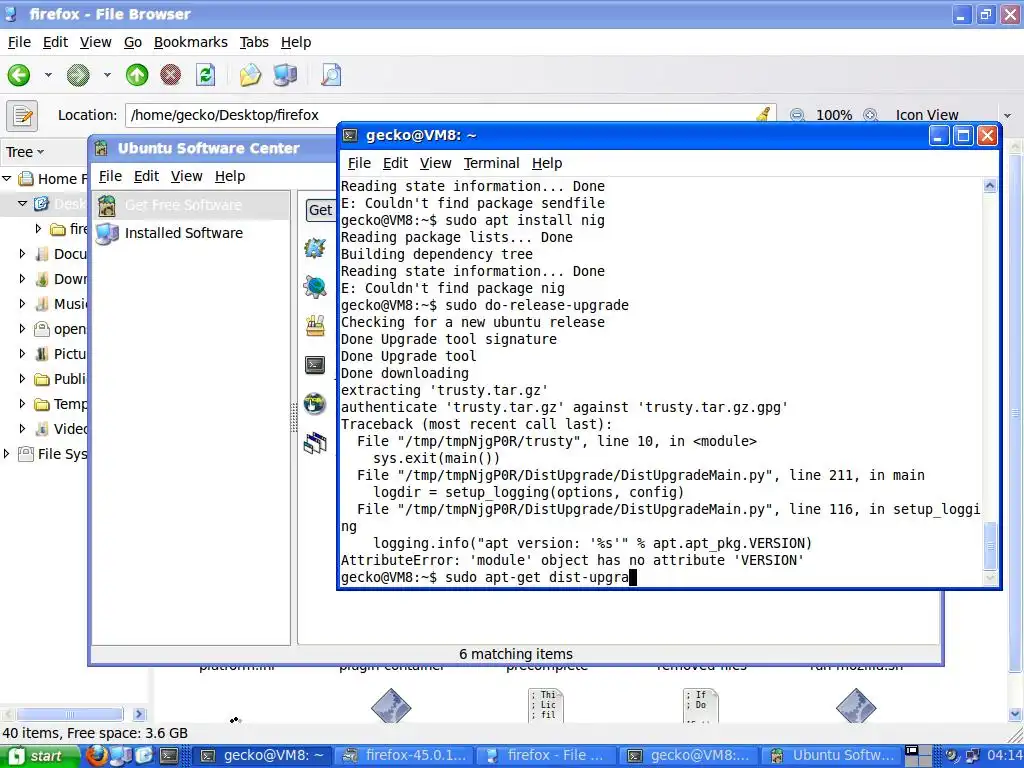
Task: Open File menu in File Browser
Action: 19,42
